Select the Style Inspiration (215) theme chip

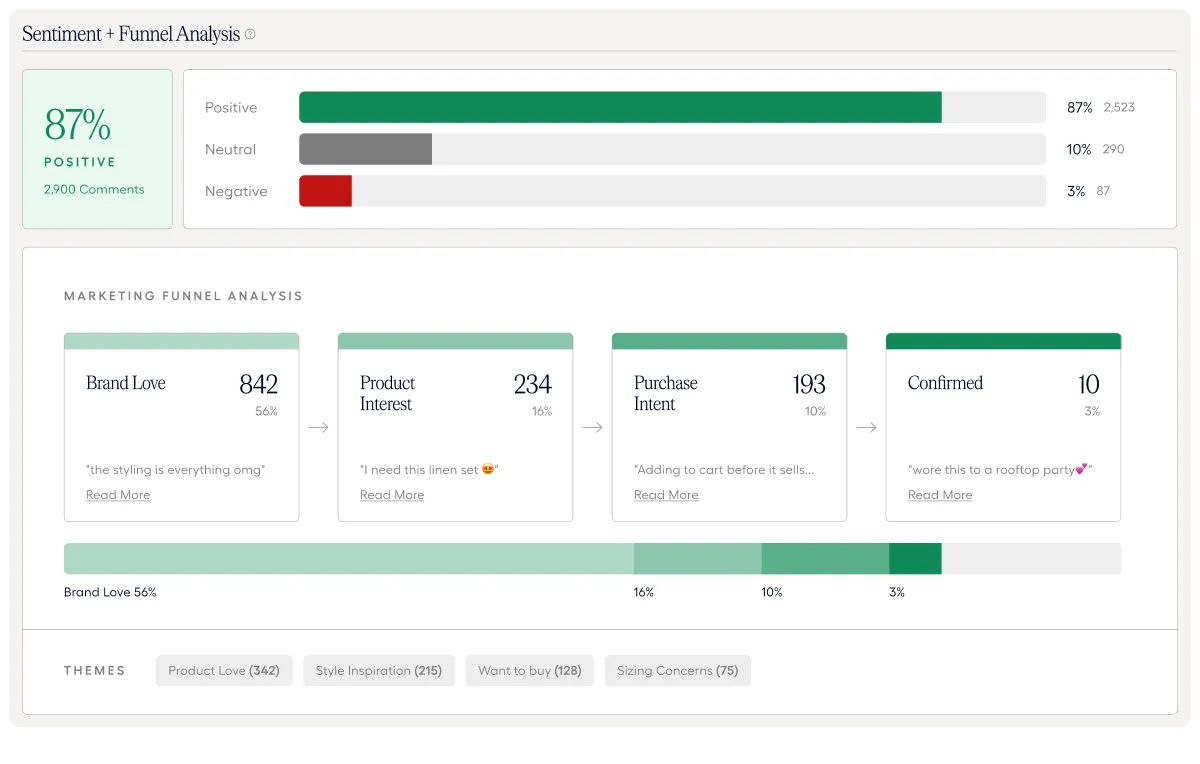(x=379, y=670)
